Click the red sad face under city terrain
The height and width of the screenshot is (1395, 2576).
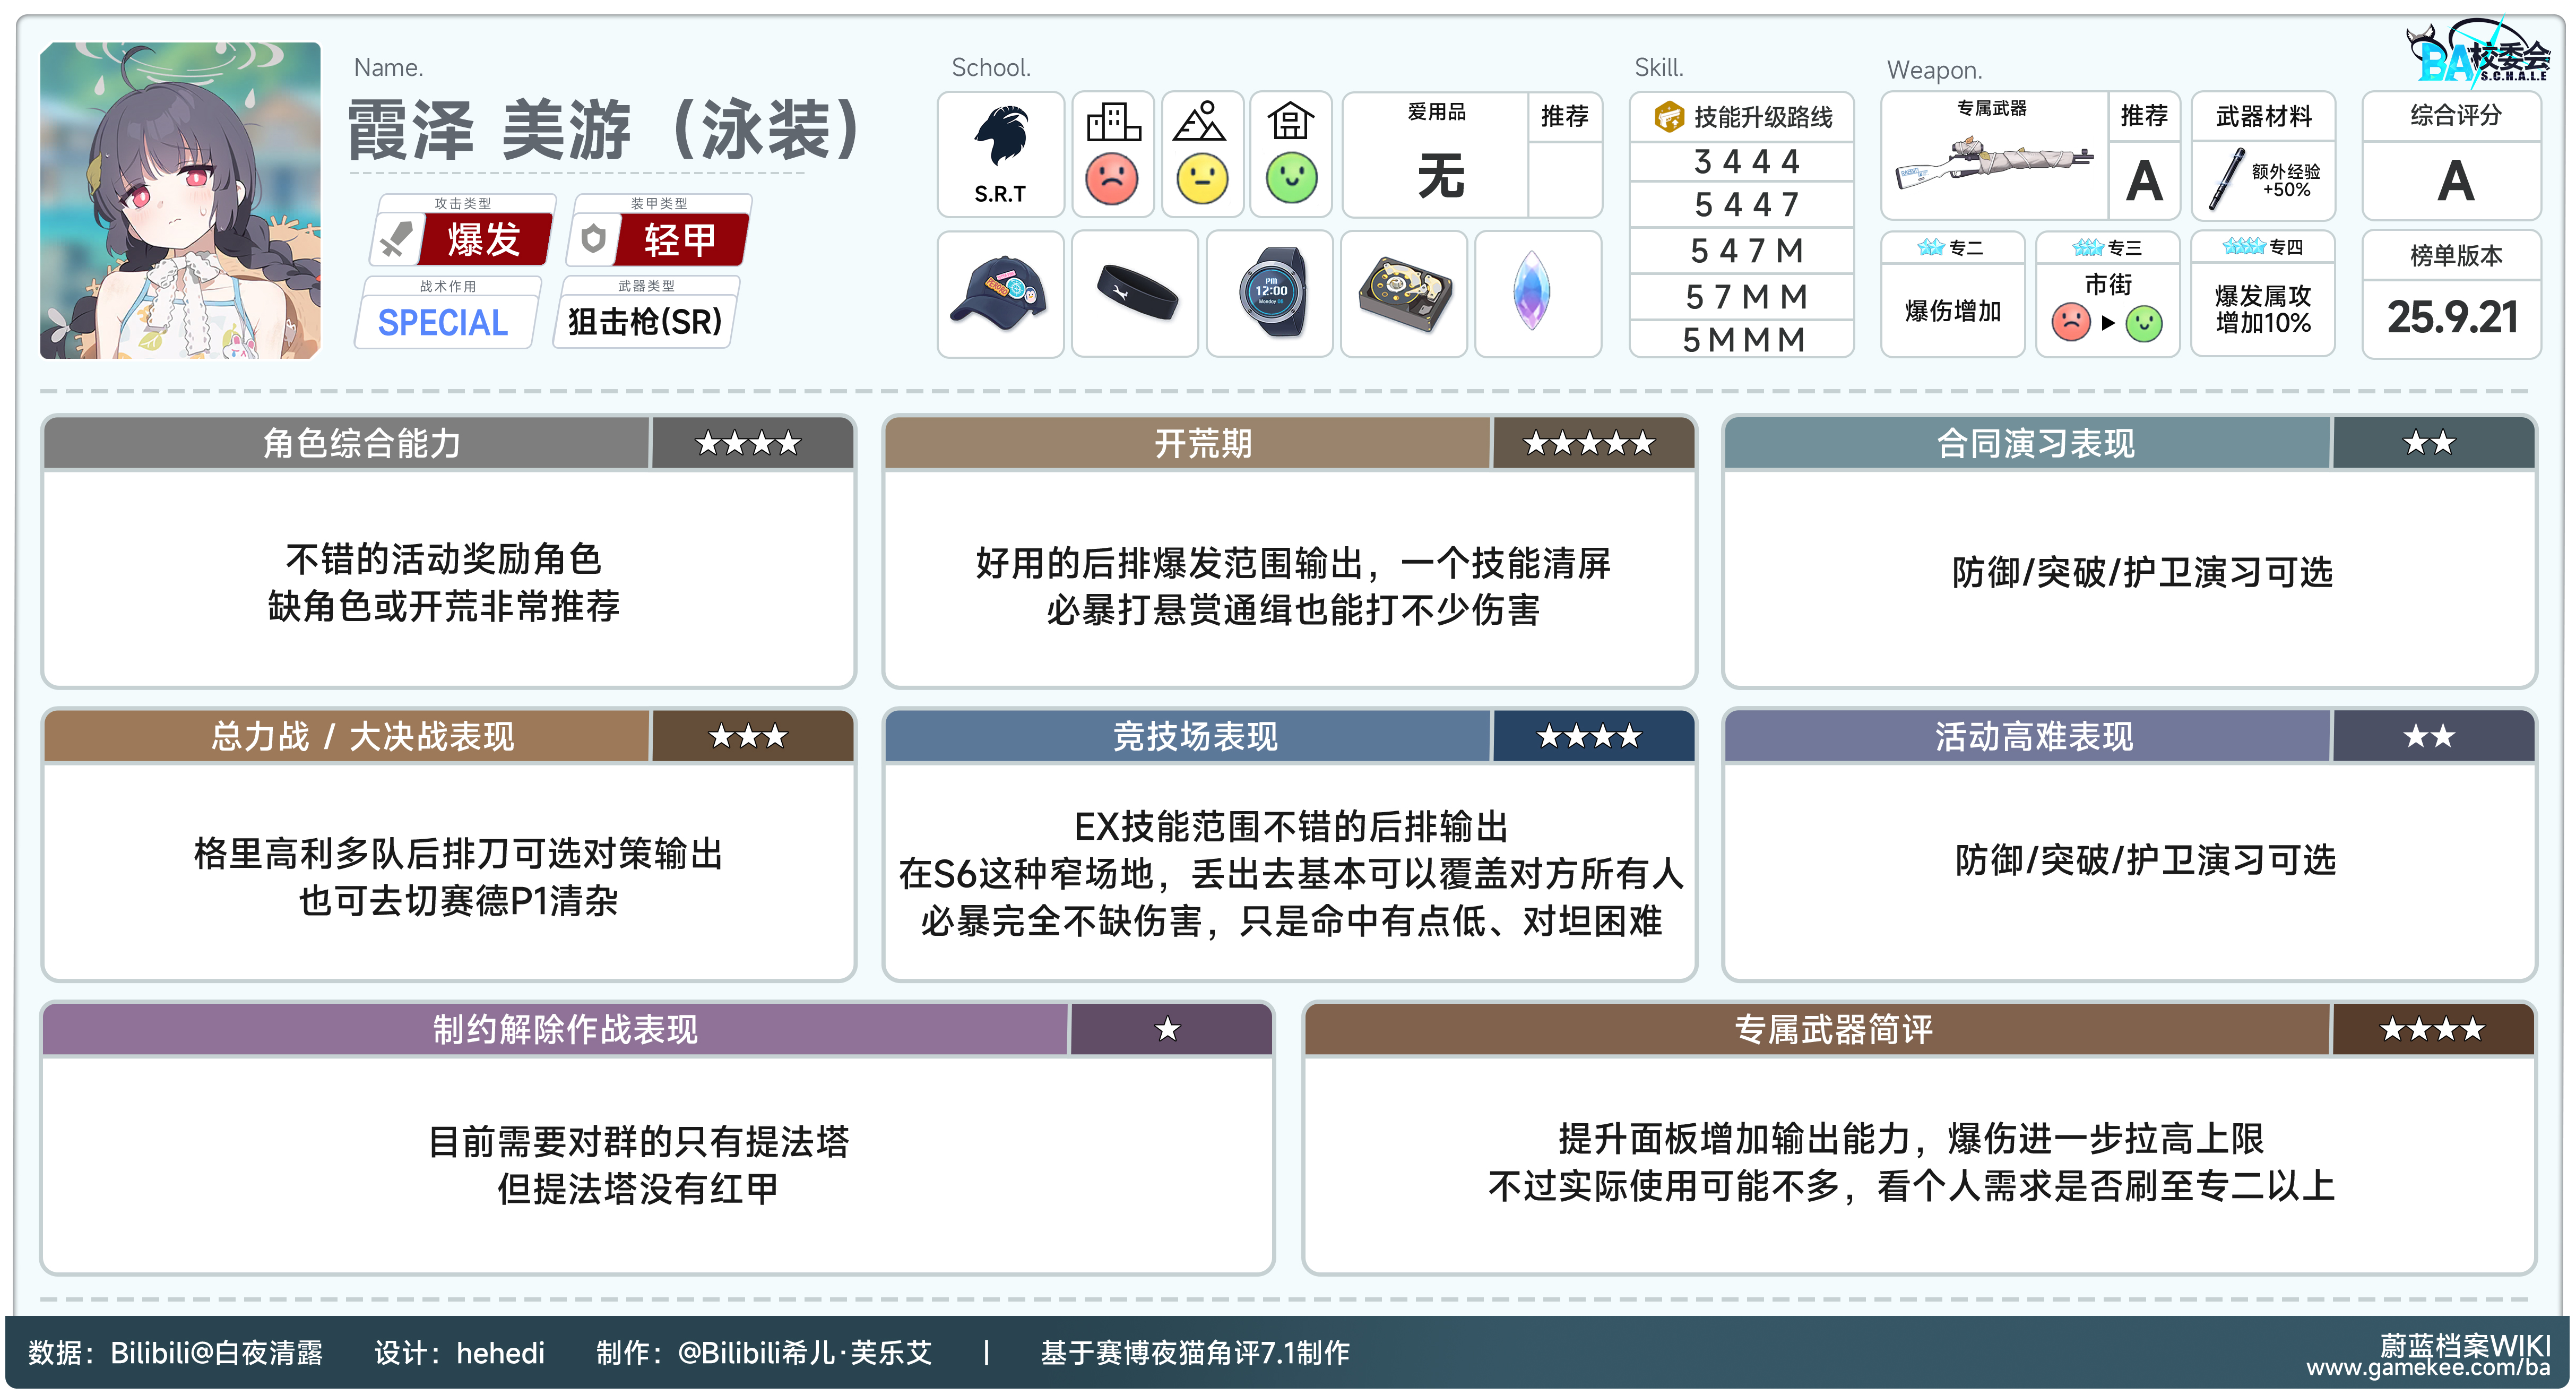click(1111, 180)
